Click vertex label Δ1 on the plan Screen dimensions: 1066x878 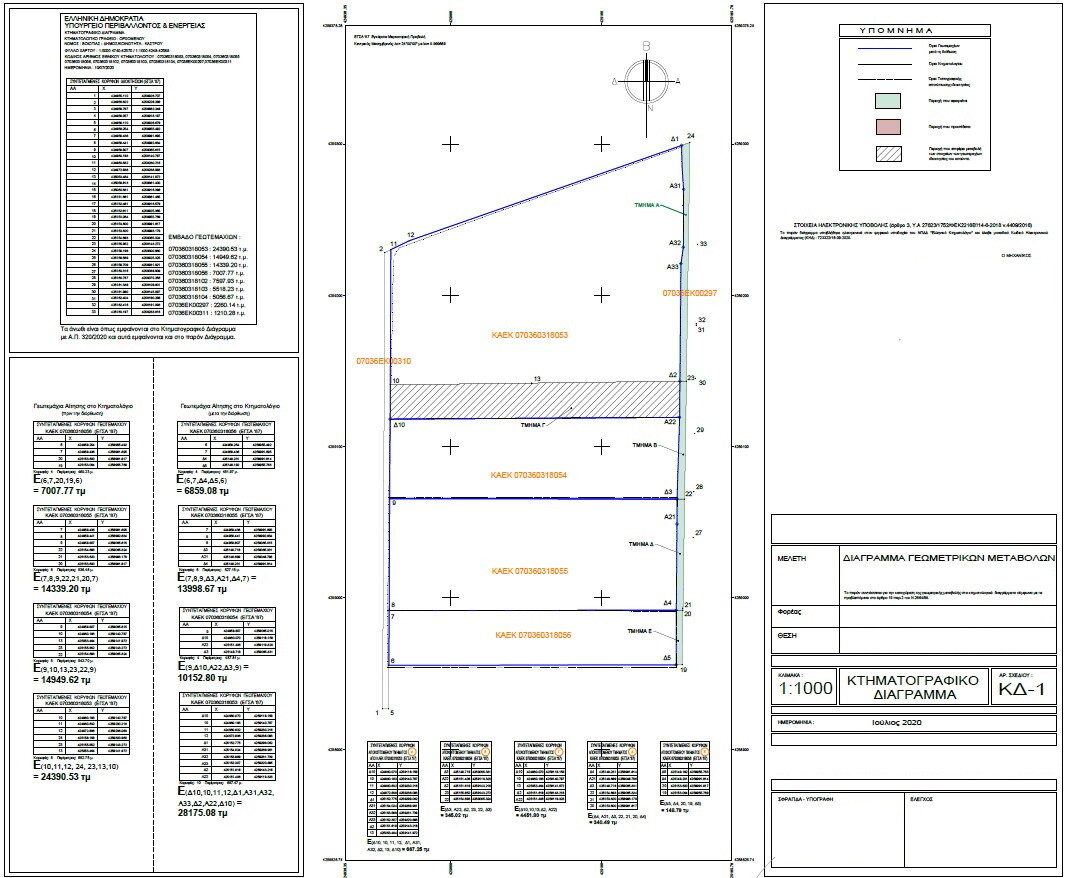(675, 139)
